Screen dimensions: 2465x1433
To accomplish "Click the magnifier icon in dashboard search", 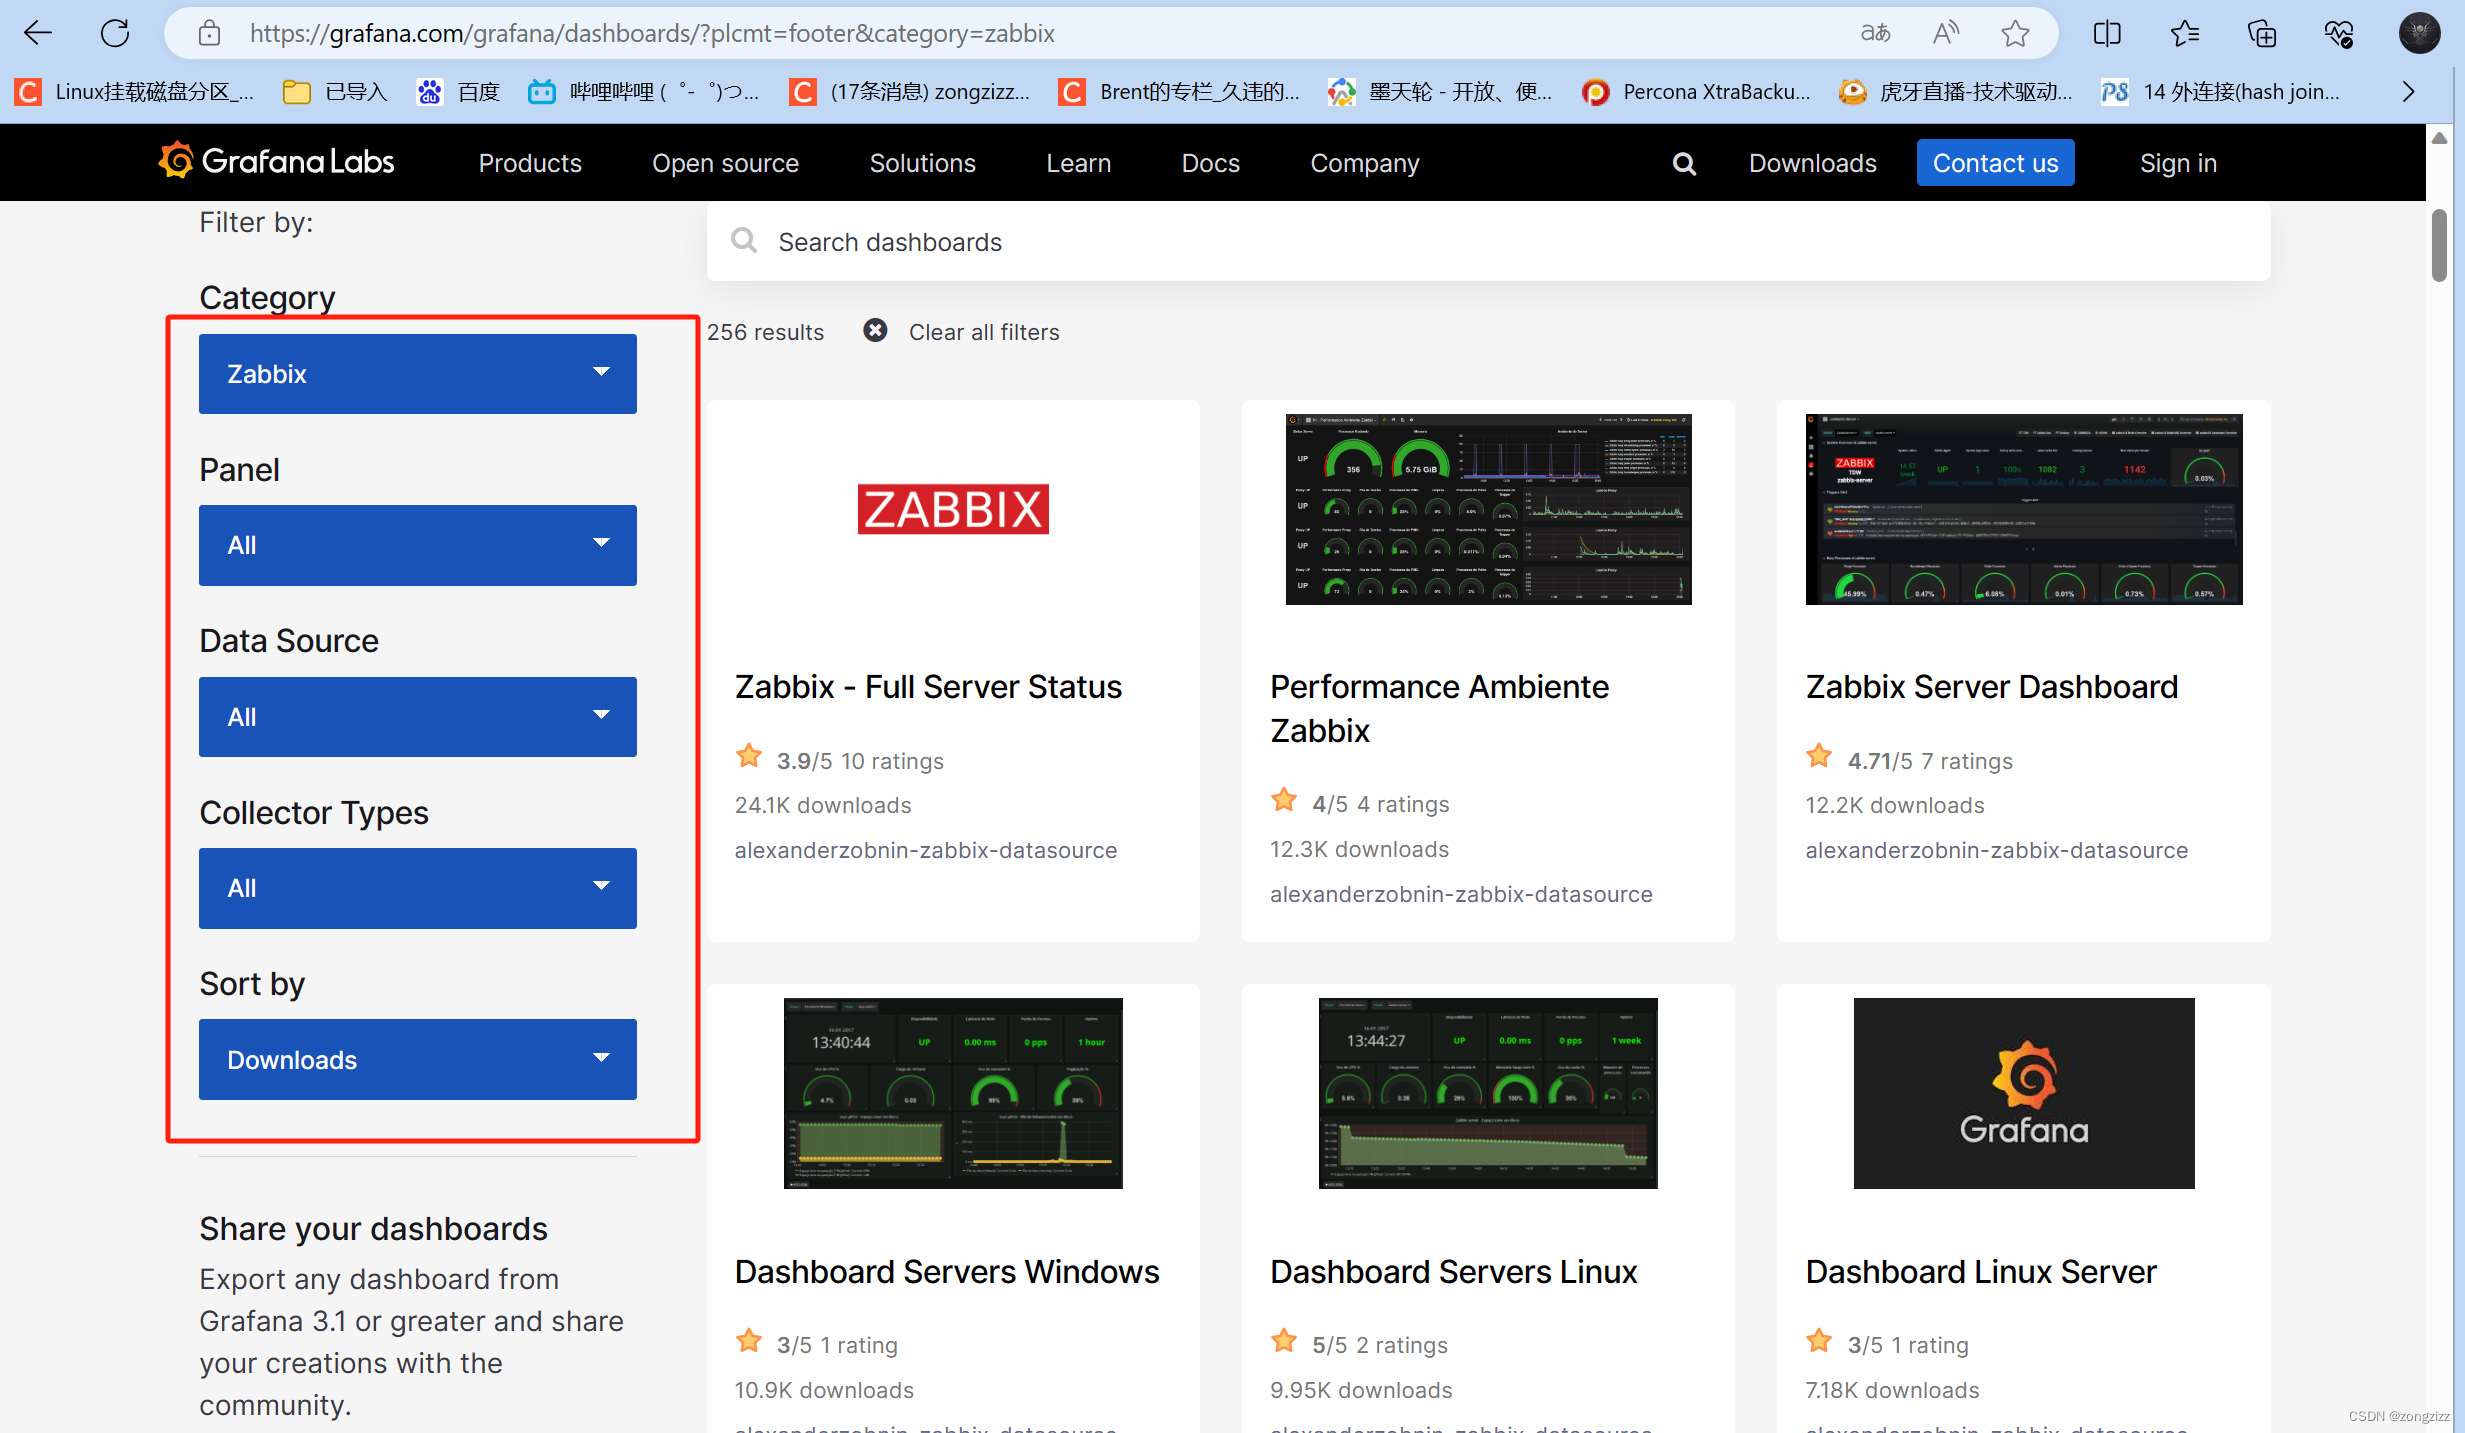I will (744, 240).
